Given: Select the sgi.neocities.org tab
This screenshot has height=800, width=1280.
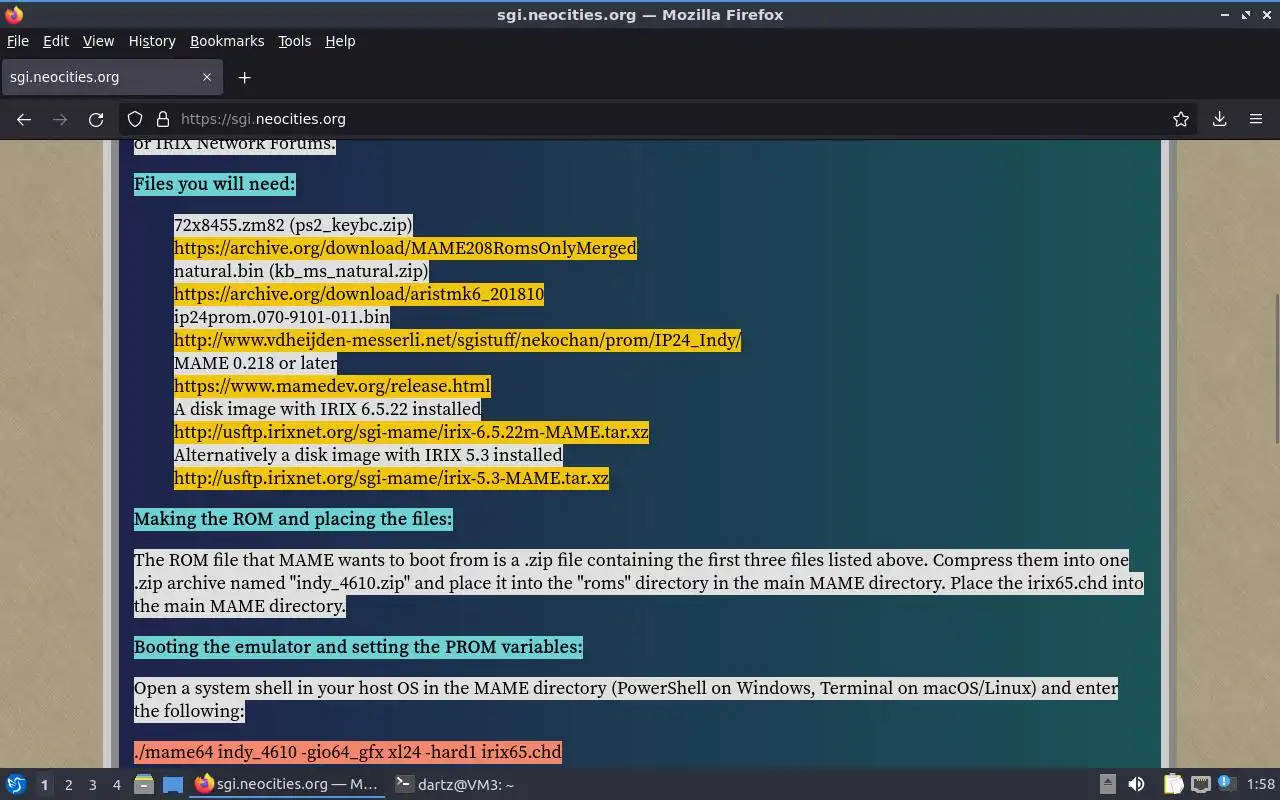Looking at the screenshot, I should (110, 77).
